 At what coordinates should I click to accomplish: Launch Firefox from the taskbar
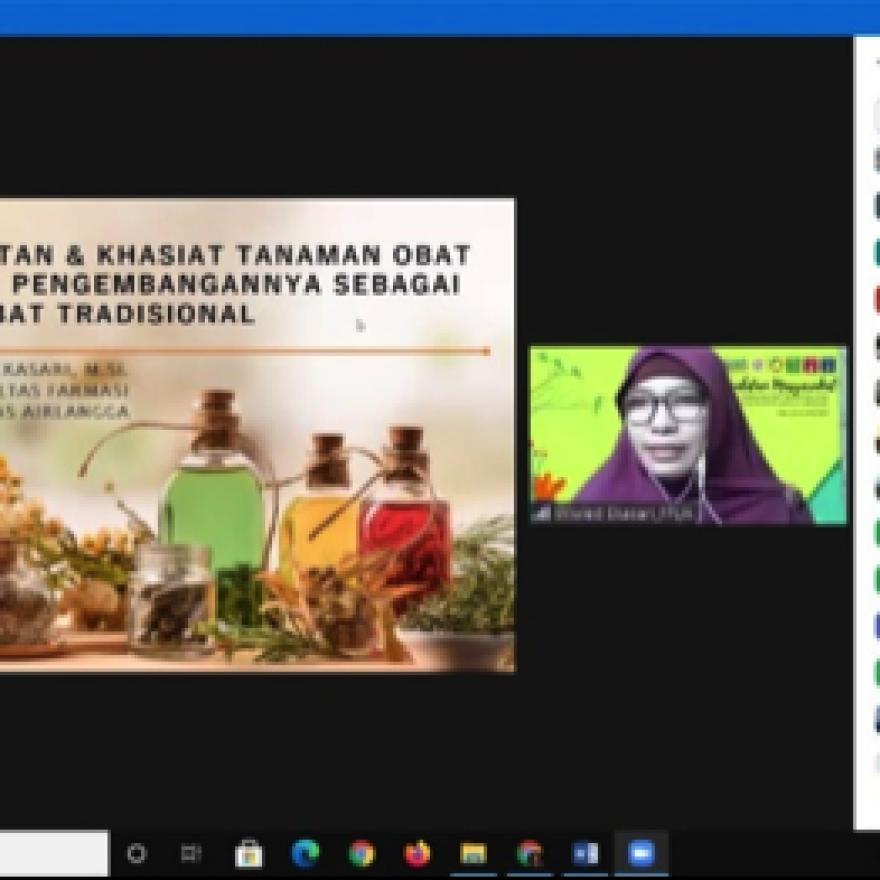pos(417,854)
